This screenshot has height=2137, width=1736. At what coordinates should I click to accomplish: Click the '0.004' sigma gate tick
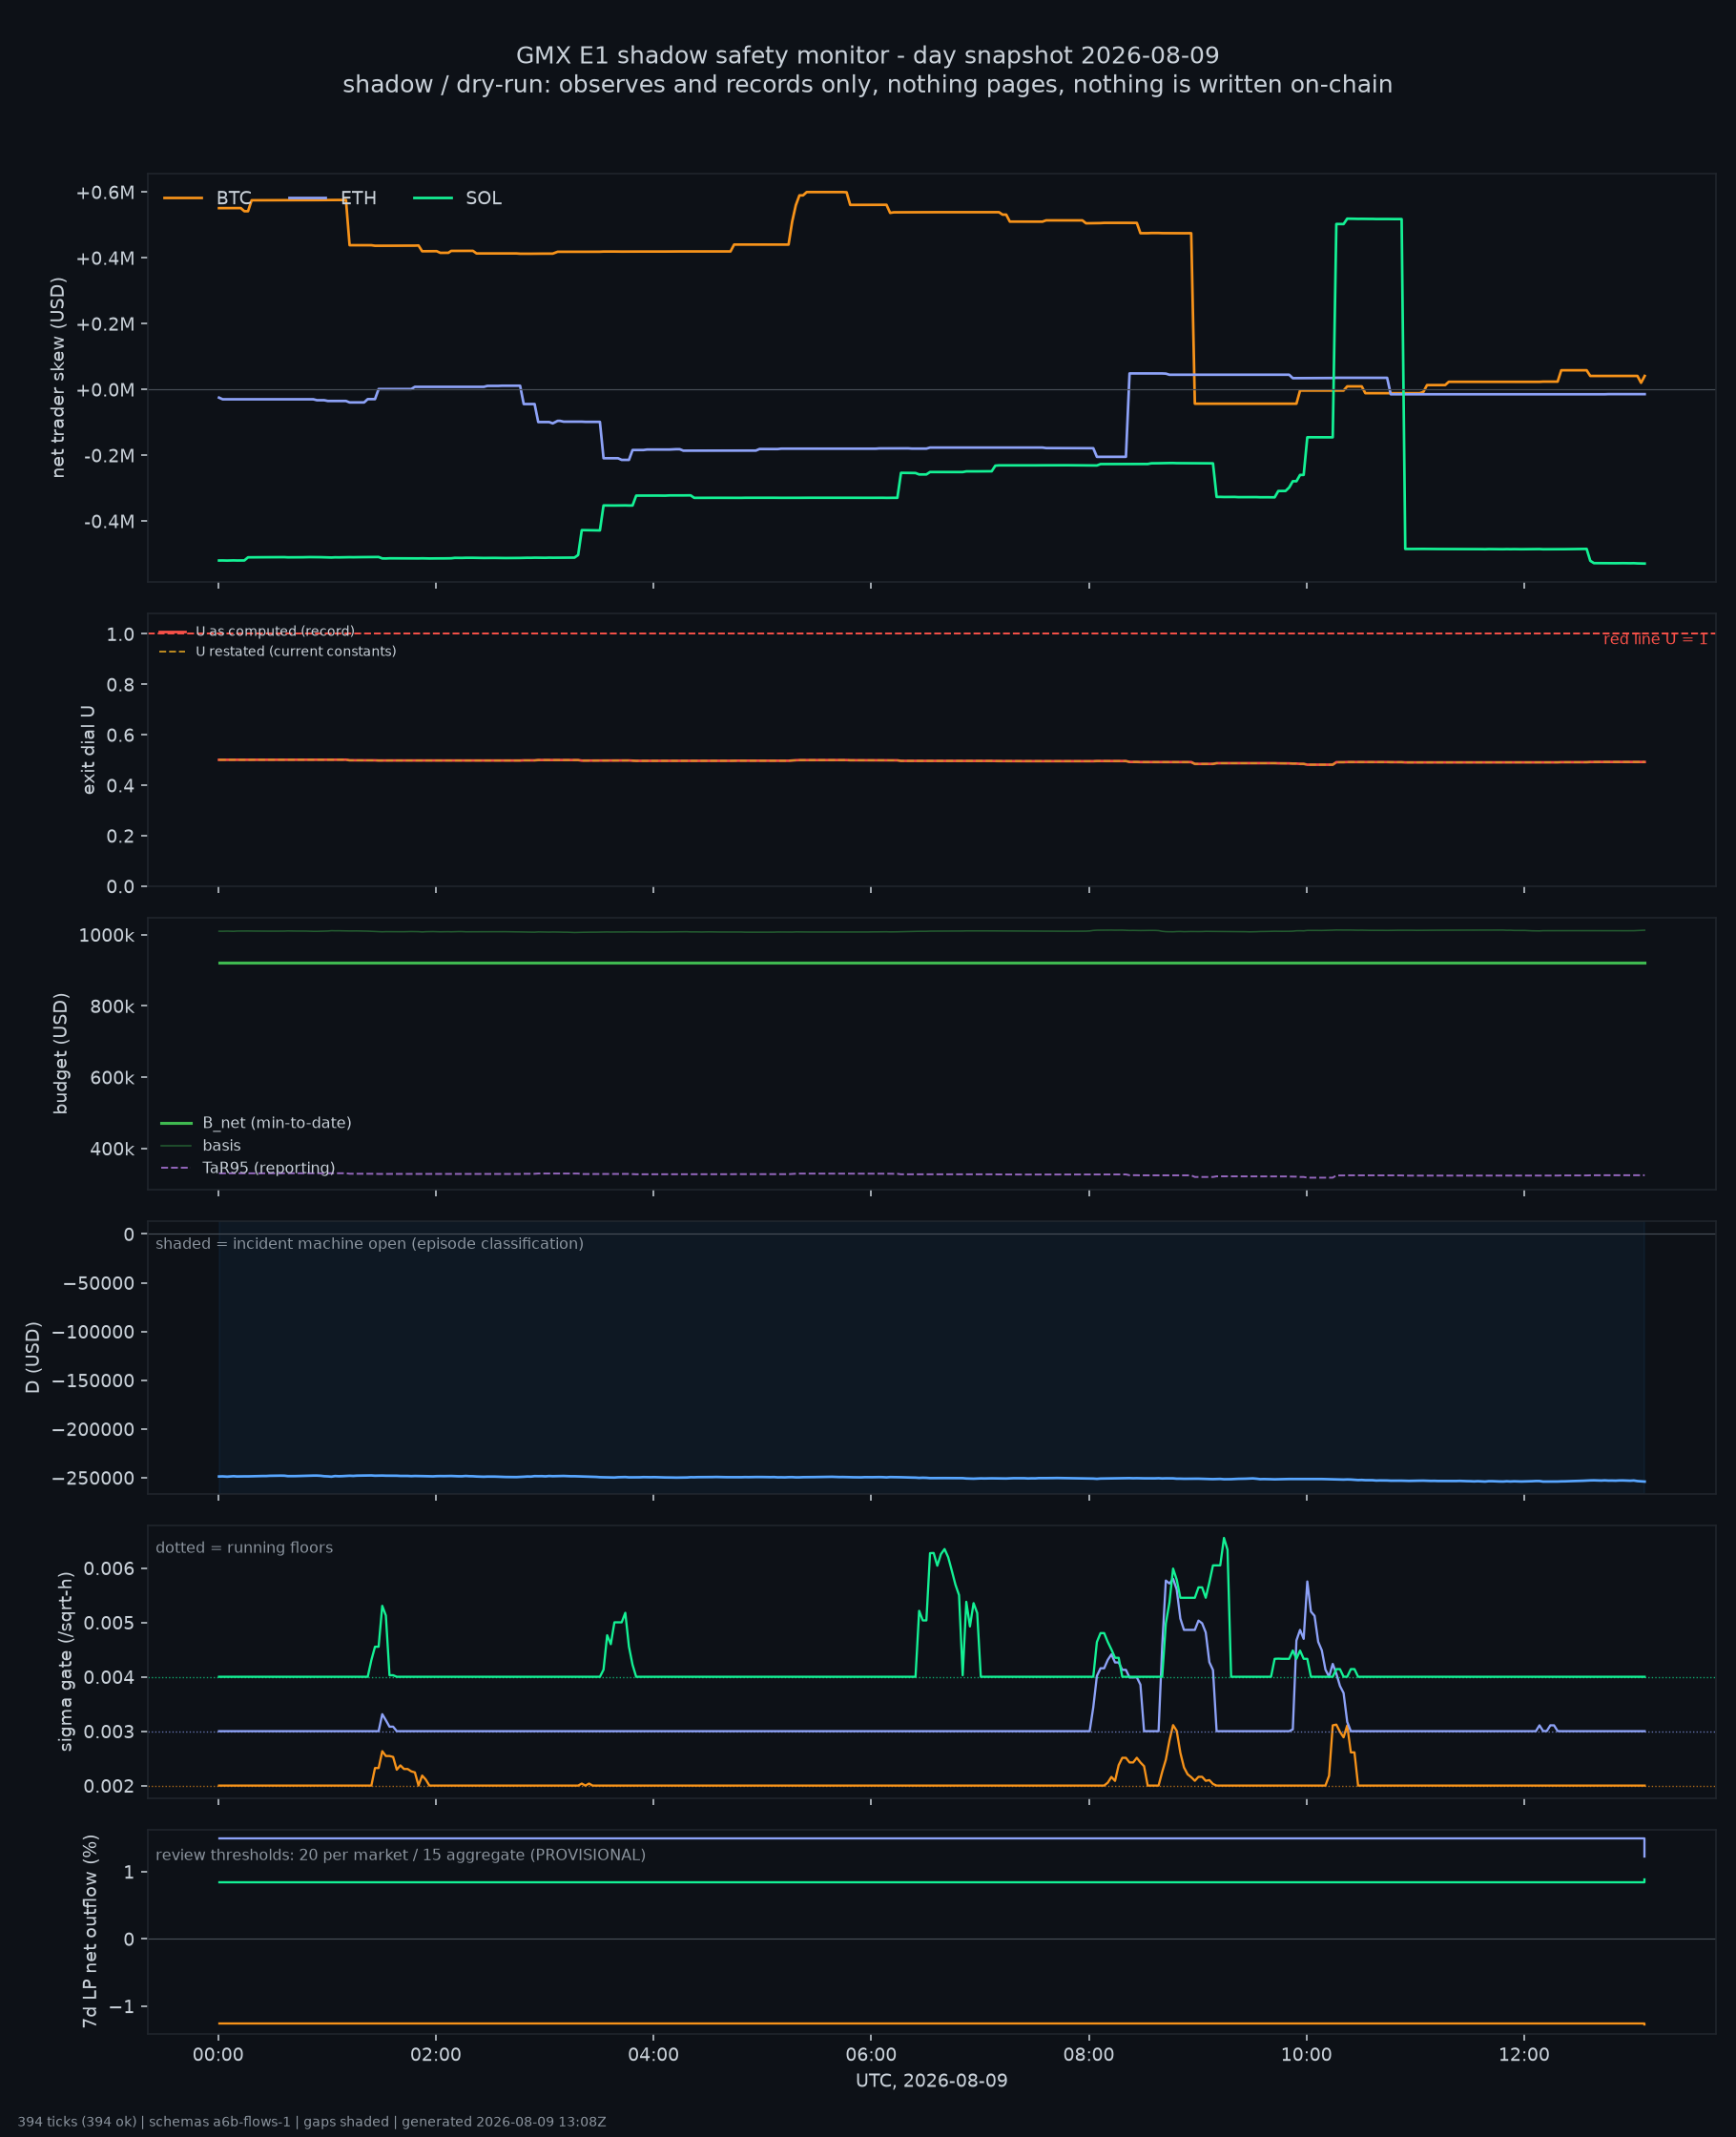click(x=109, y=1677)
